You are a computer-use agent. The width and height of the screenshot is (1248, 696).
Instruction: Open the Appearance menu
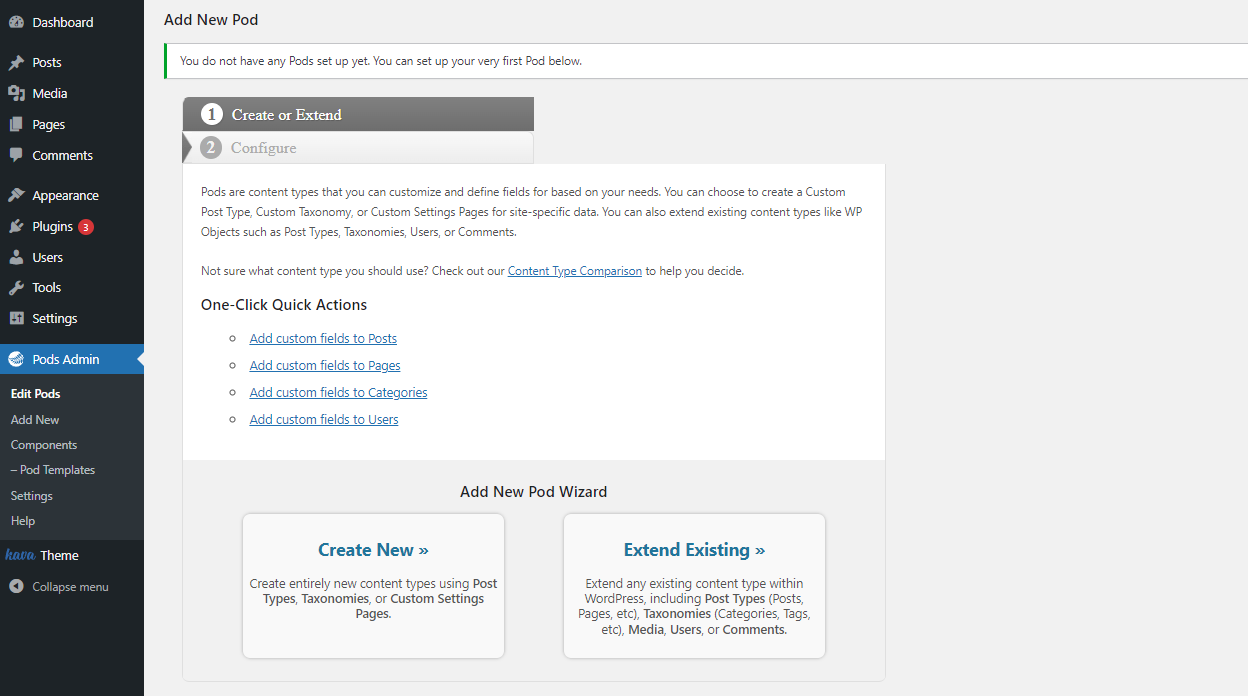pyautogui.click(x=72, y=195)
